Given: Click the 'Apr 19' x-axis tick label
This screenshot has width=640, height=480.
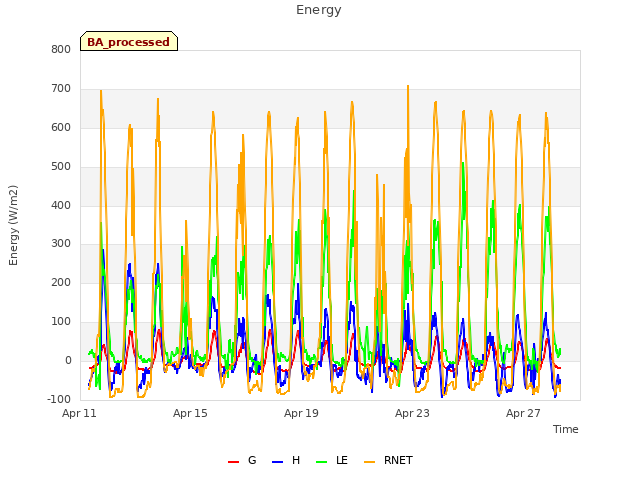Looking at the screenshot, I should point(301,413).
